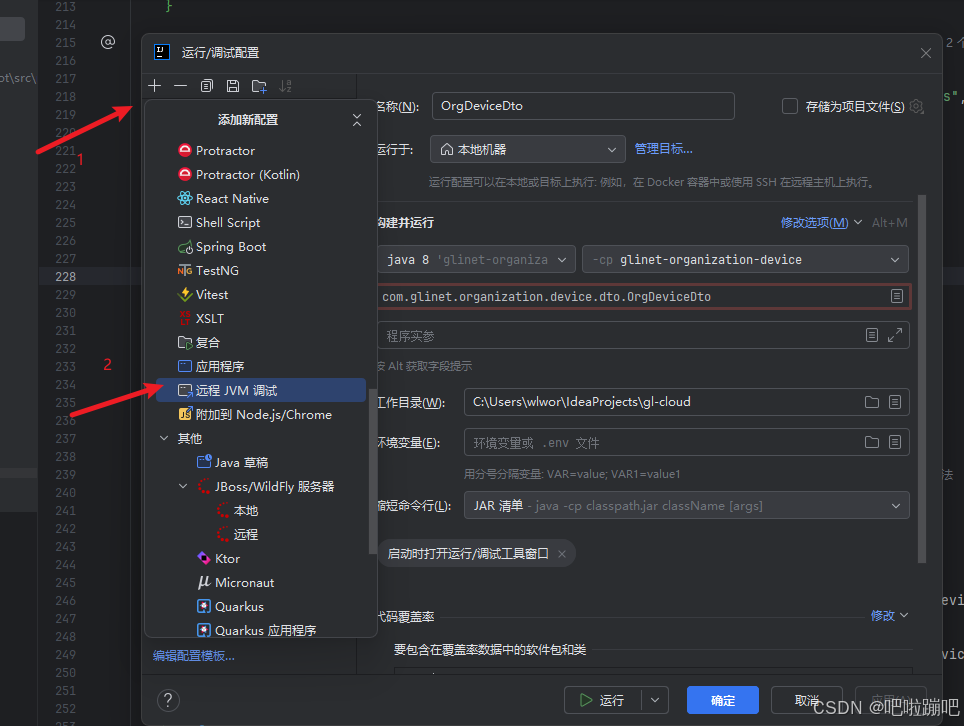This screenshot has height=726, width=964.
Task: Click the new folder toolbar icon
Action: (x=259, y=86)
